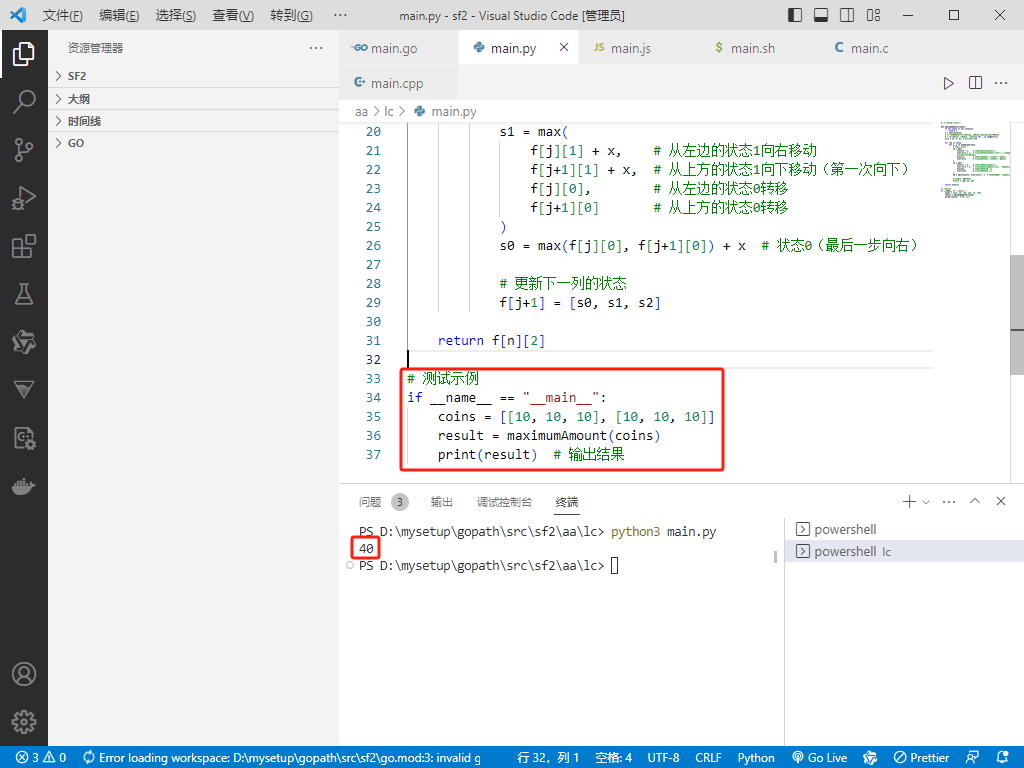Toggle primary side bar layout icon
1024x768 pixels.
coord(795,15)
